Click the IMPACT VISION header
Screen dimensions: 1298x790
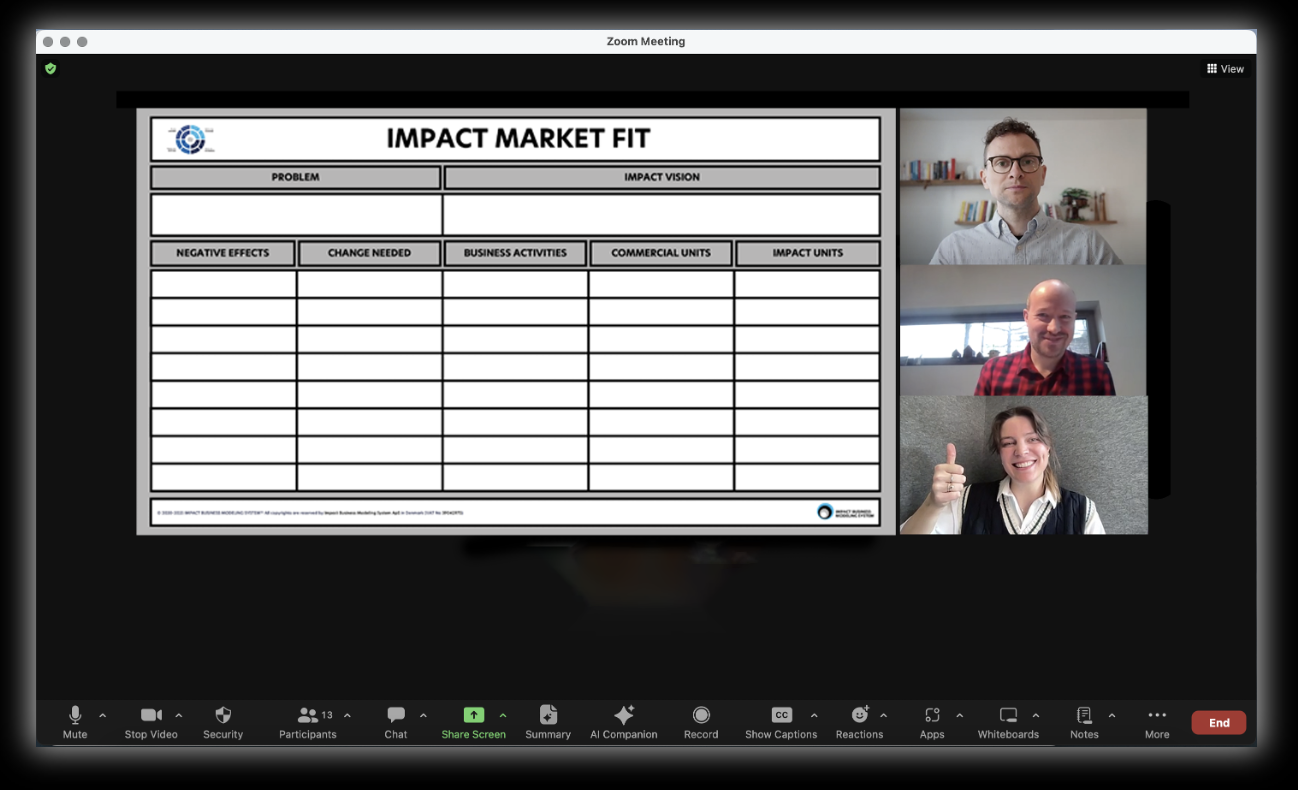click(662, 177)
